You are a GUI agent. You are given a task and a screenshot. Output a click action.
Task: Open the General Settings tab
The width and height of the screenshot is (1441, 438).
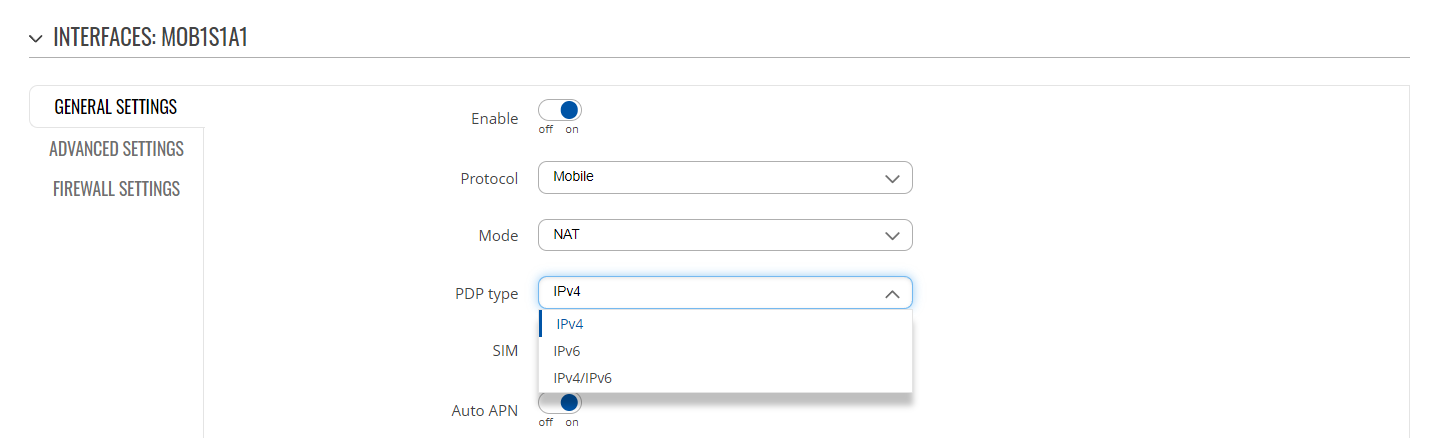point(116,107)
